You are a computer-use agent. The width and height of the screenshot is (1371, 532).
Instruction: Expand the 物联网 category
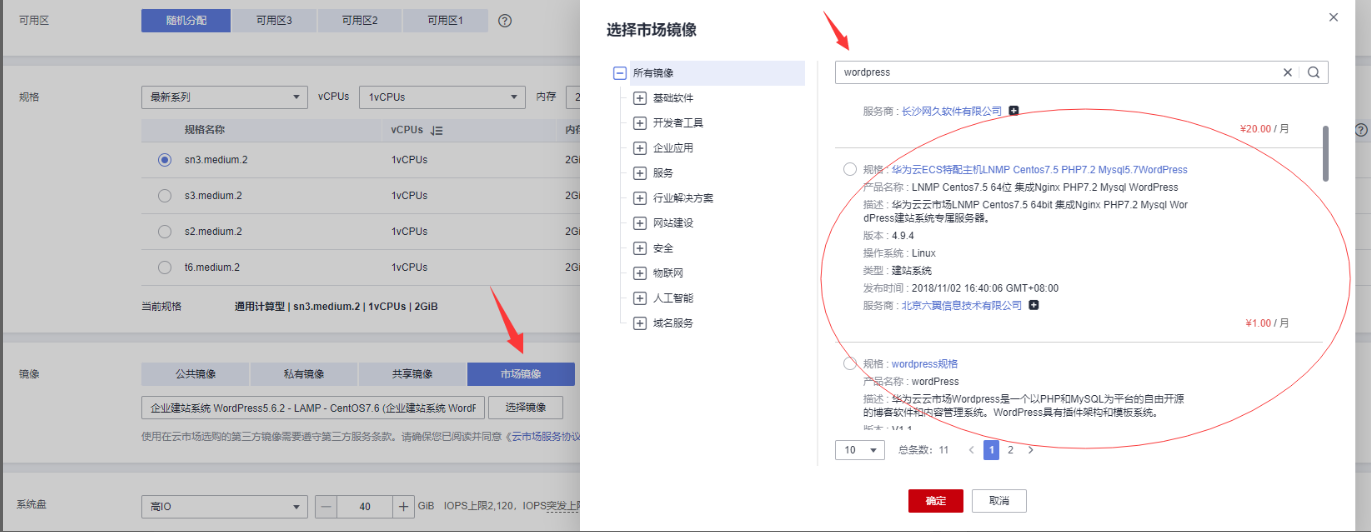point(640,273)
